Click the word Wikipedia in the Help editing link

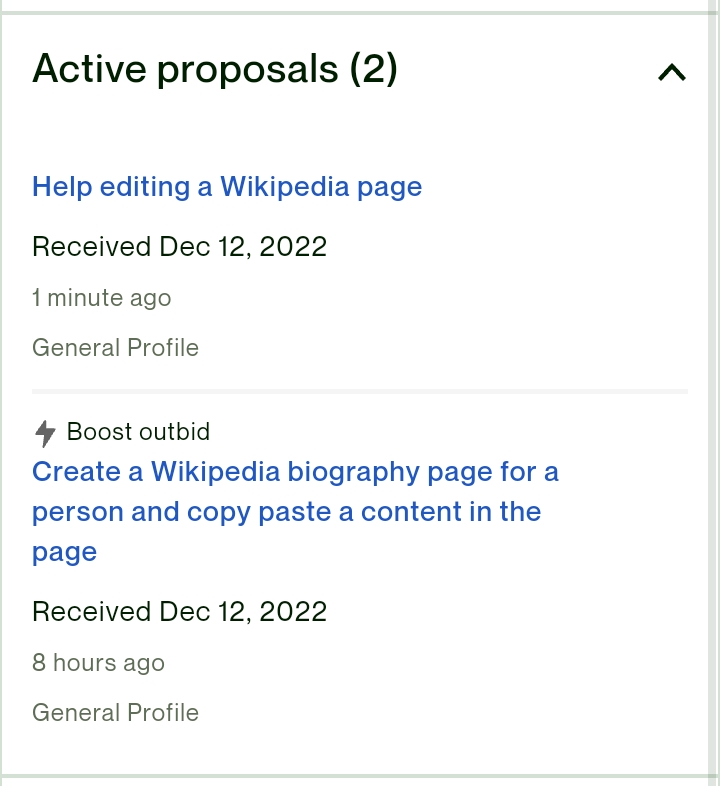pos(284,186)
